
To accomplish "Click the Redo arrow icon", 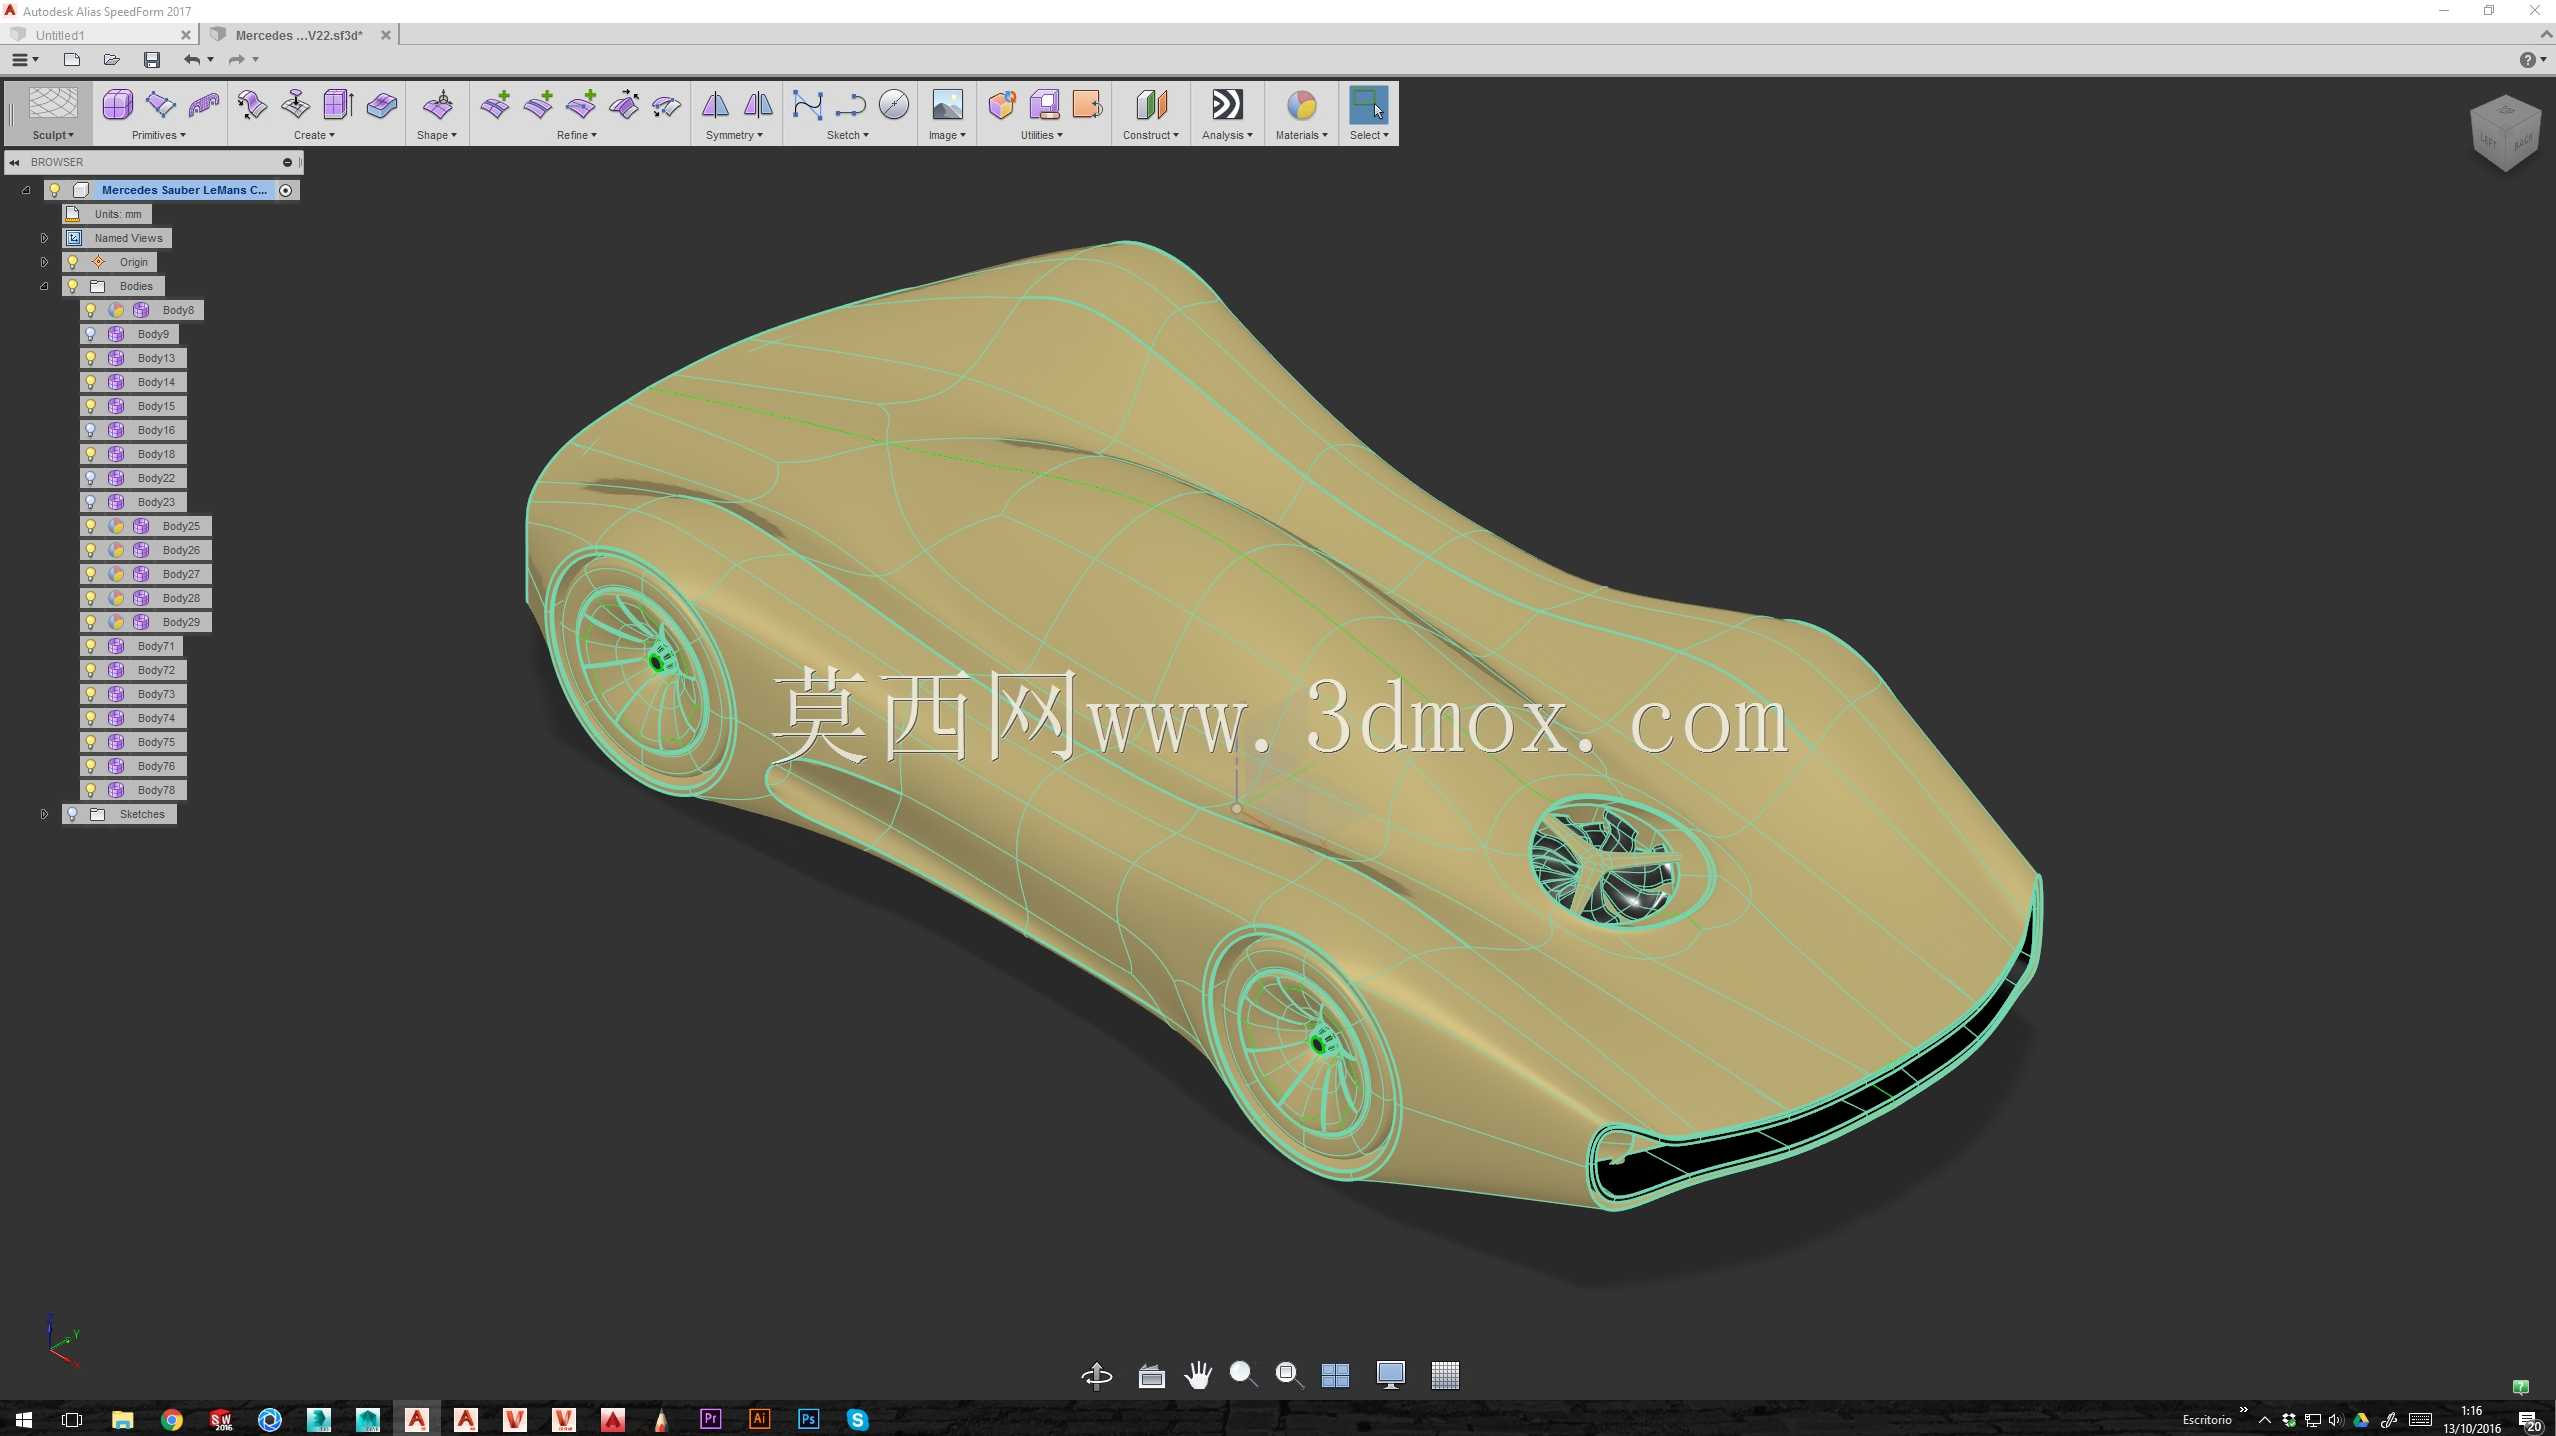I will coord(236,60).
